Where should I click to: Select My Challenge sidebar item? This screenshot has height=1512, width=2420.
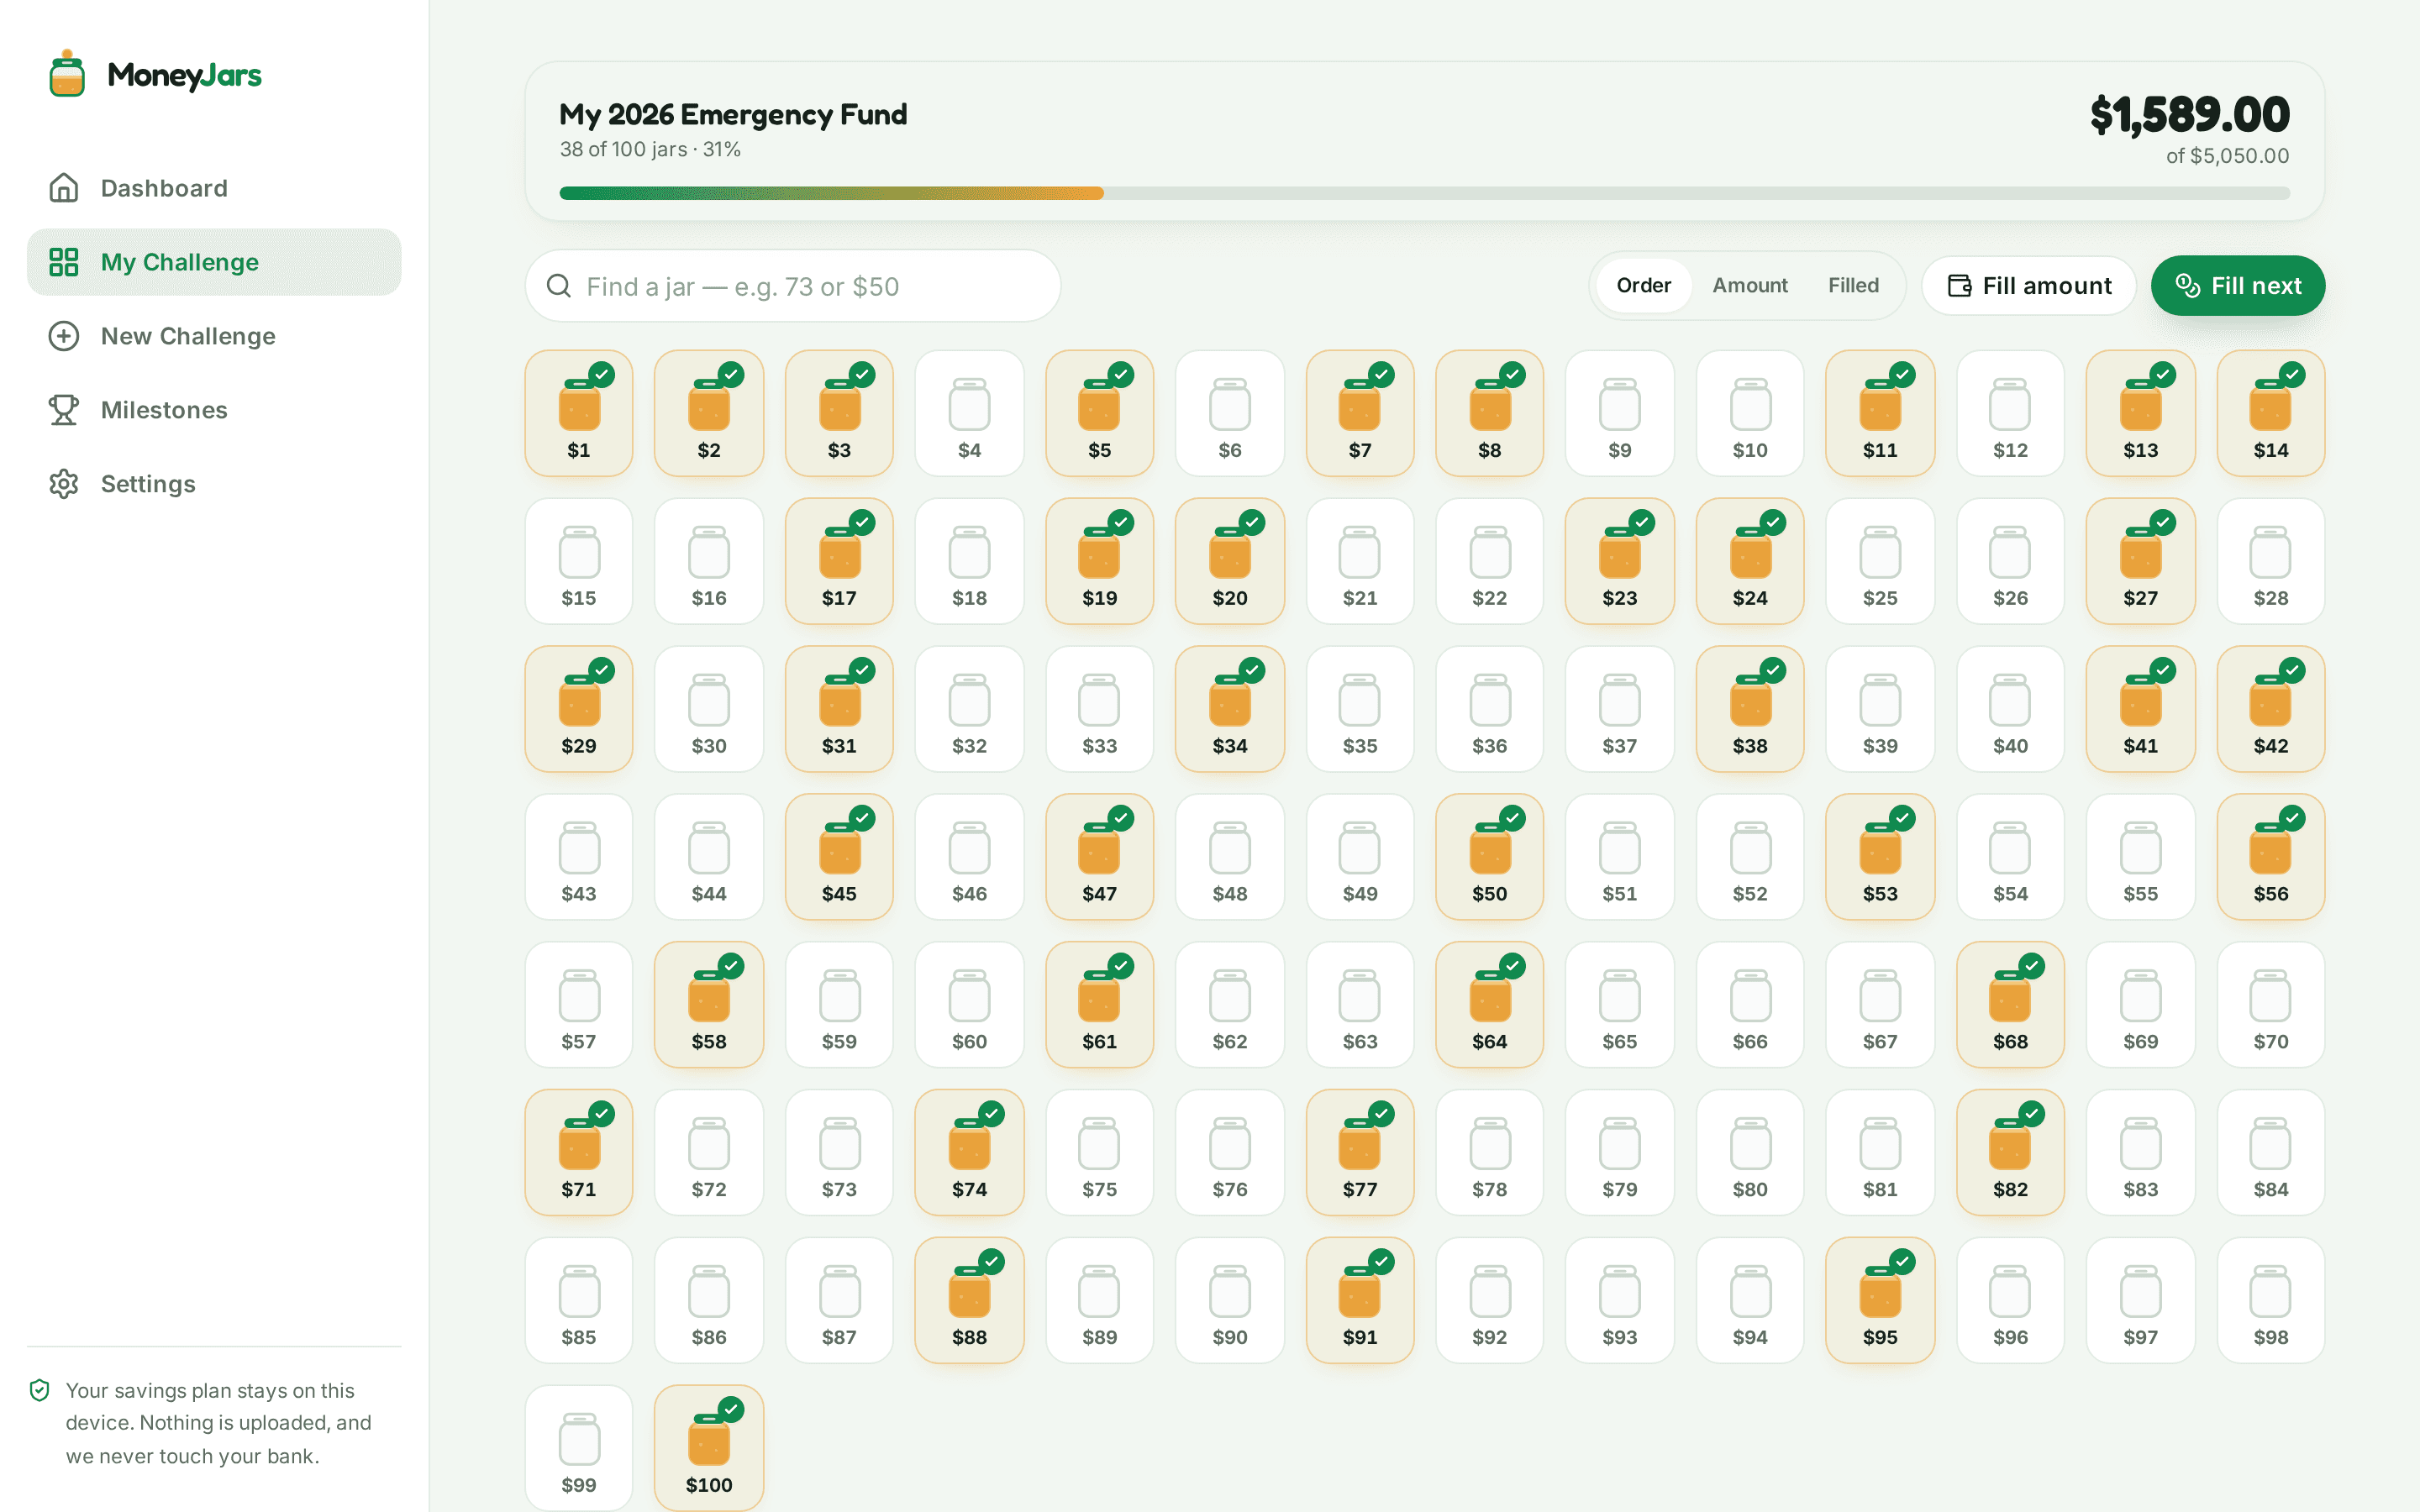point(214,262)
